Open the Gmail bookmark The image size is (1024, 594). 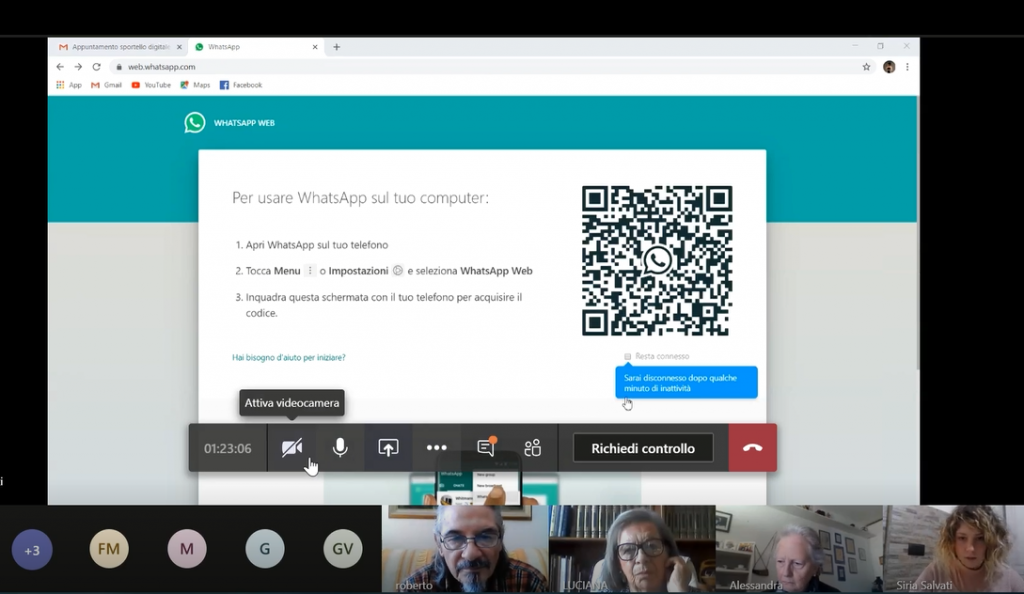coord(106,85)
